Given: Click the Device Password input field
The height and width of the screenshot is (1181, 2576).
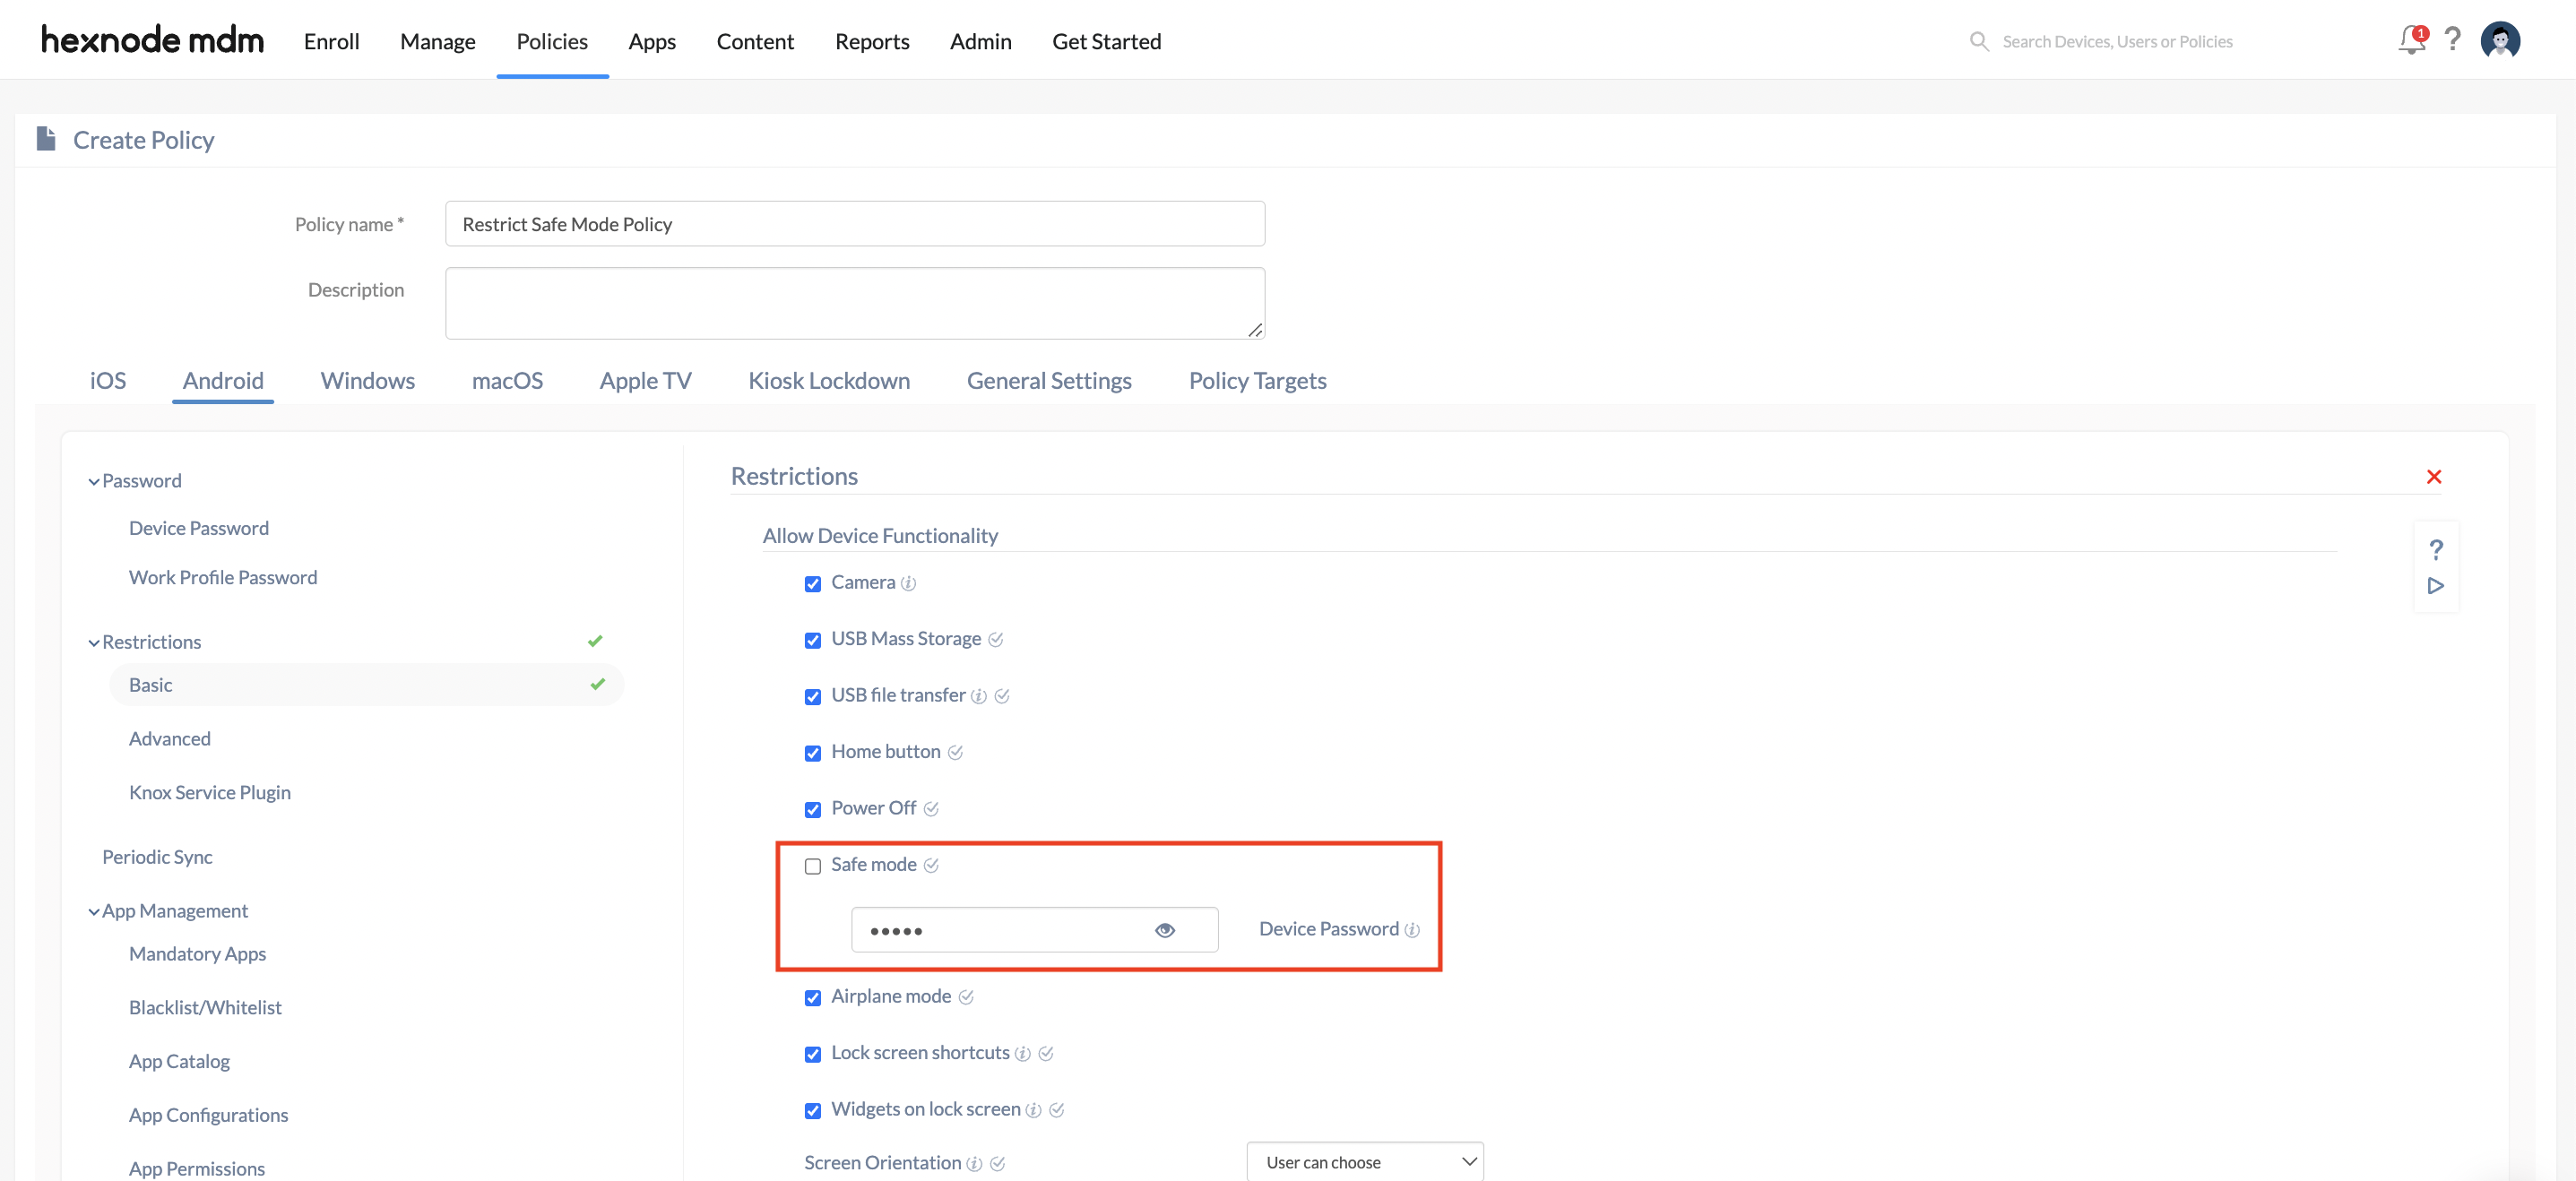Looking at the screenshot, I should click(1034, 931).
